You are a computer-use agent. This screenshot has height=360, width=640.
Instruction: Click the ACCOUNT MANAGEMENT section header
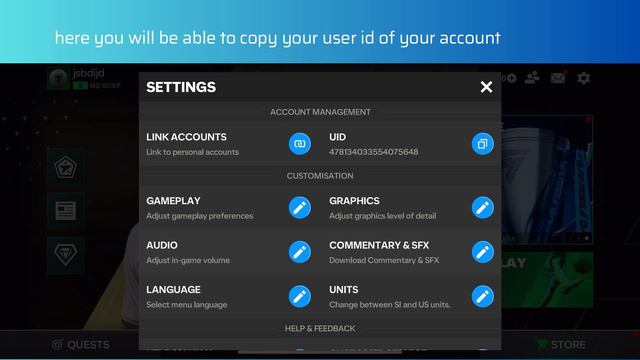click(320, 112)
